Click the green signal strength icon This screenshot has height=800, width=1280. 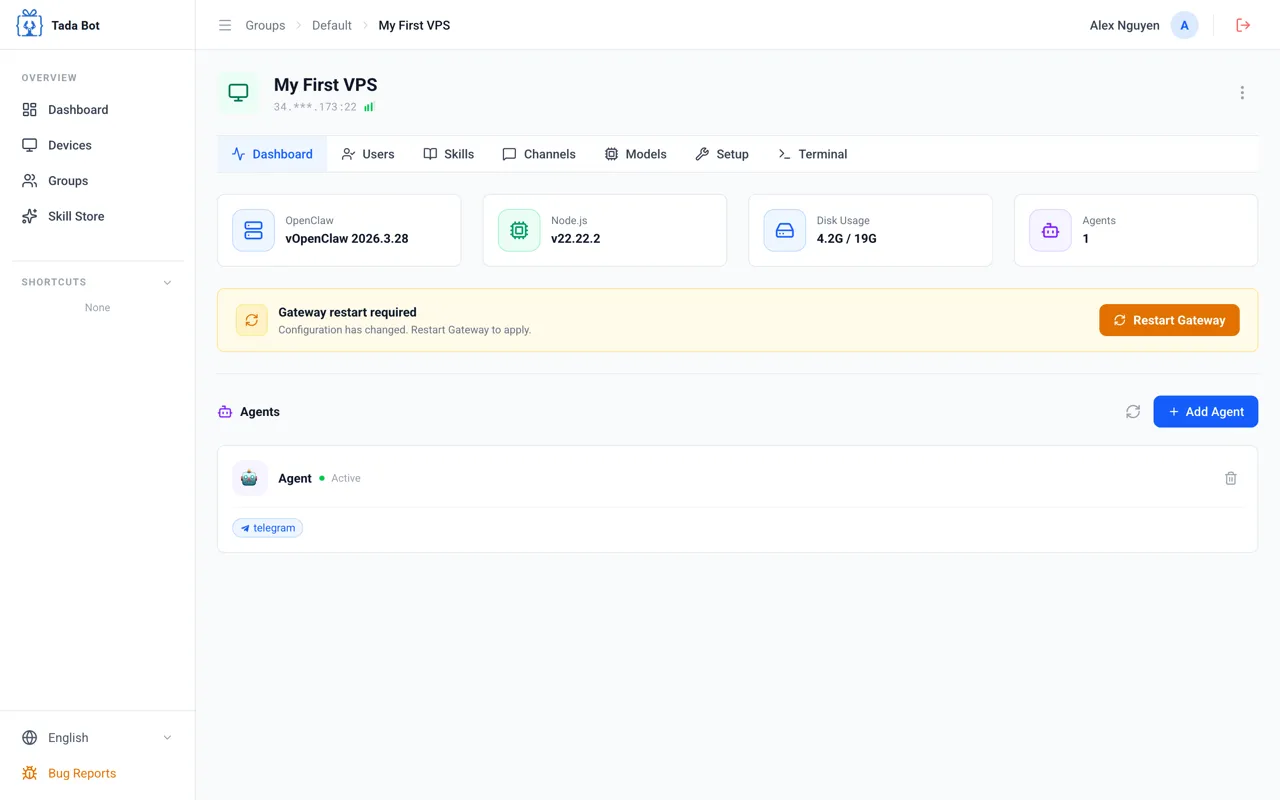[x=369, y=106]
